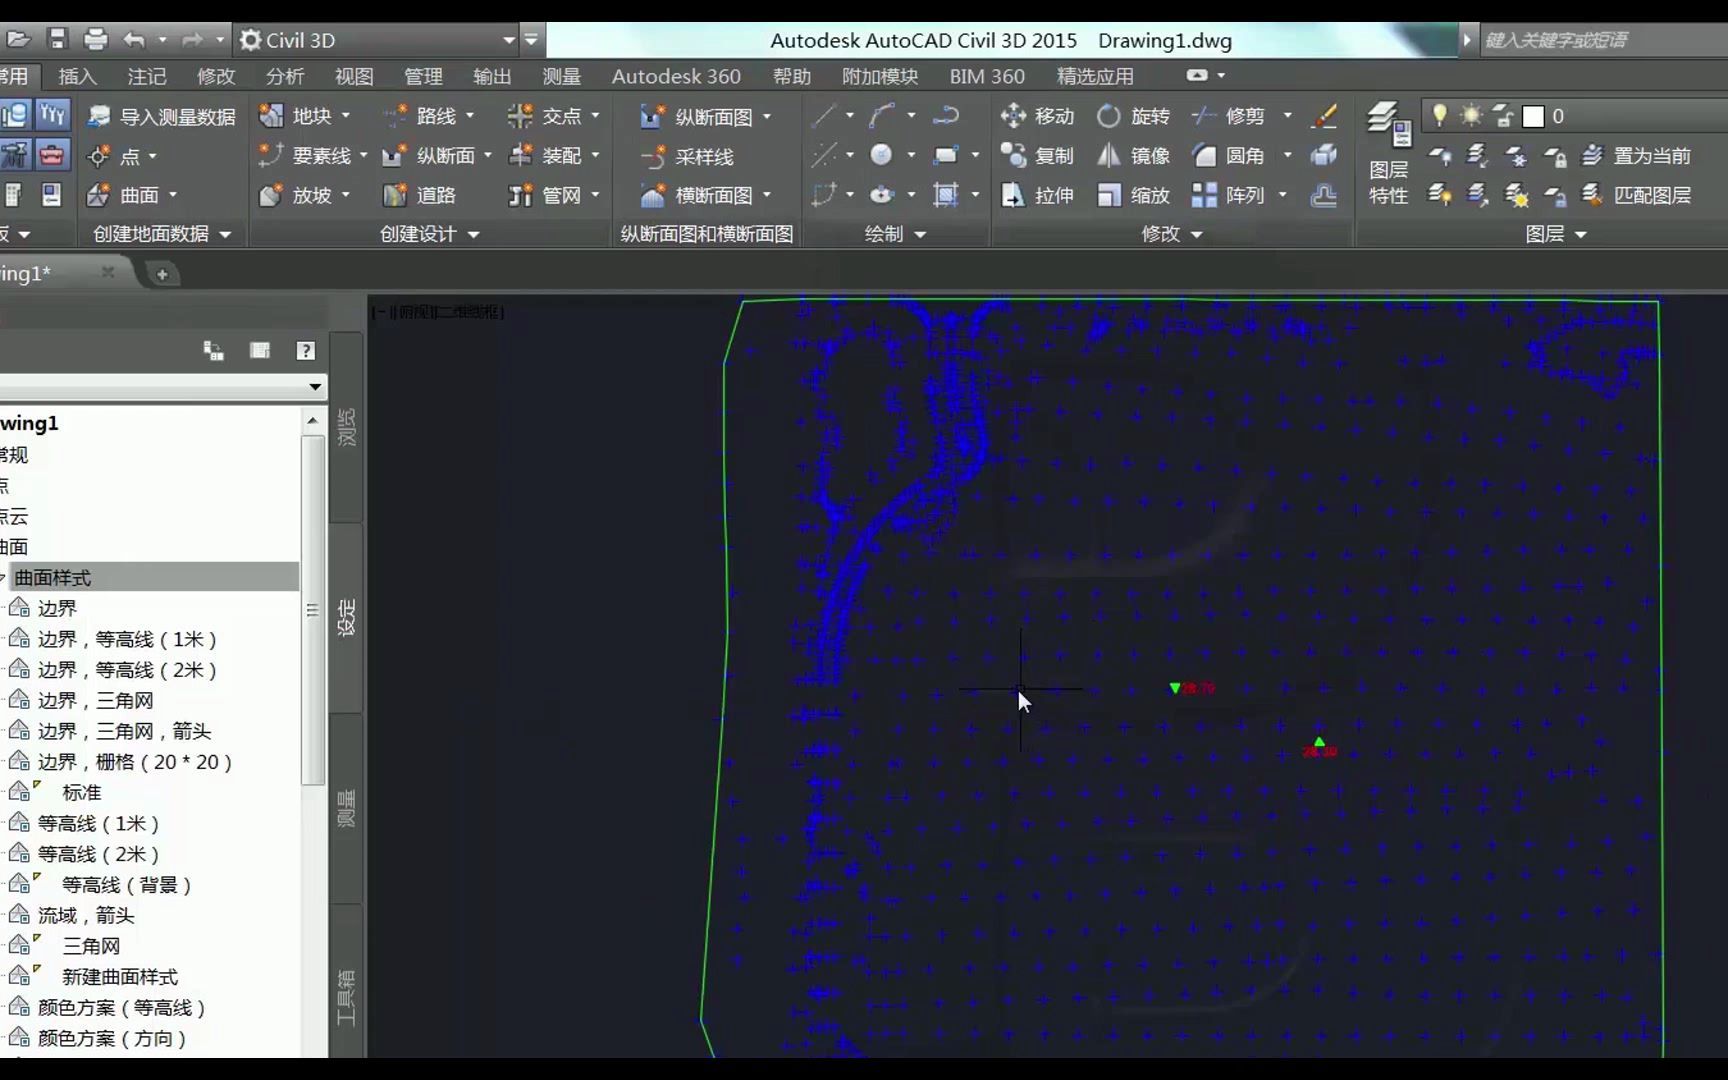Toggle the layer freeze icon
The image size is (1728, 1080).
(x=1469, y=115)
